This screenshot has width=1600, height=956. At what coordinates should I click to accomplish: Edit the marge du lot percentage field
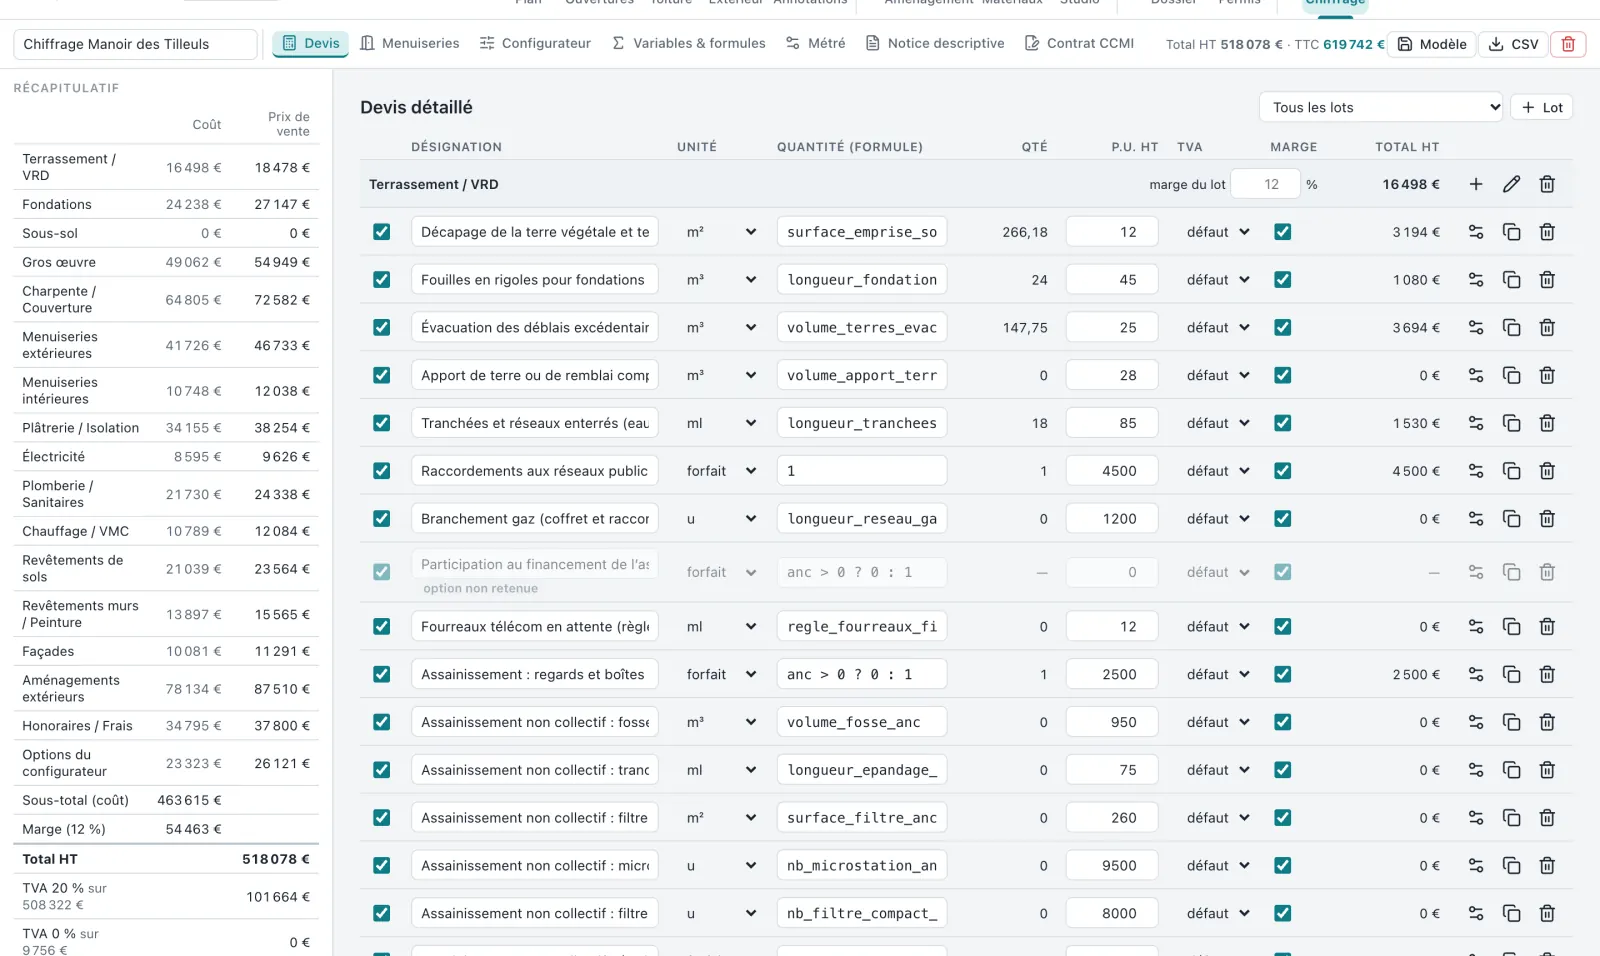pyautogui.click(x=1265, y=184)
